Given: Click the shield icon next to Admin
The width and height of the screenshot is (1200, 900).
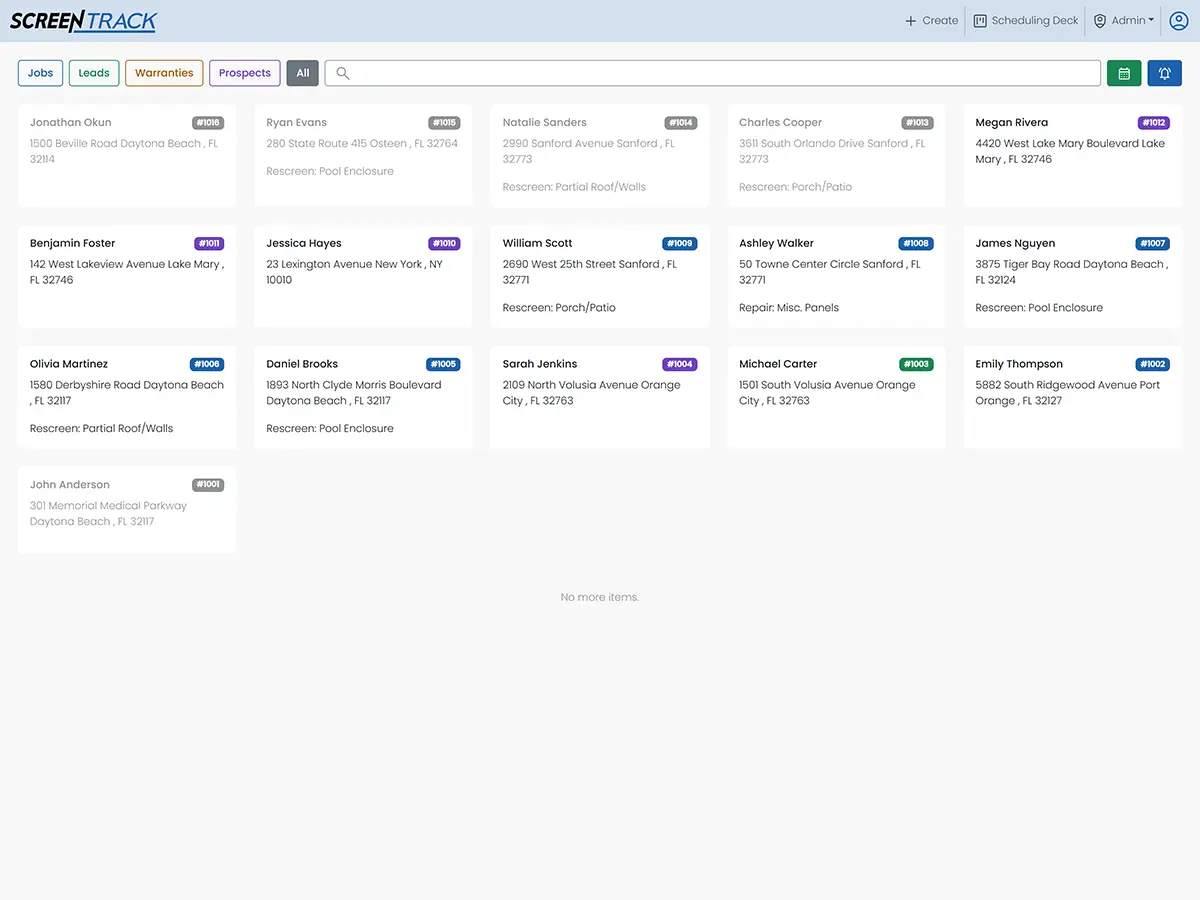Looking at the screenshot, I should pos(1100,20).
